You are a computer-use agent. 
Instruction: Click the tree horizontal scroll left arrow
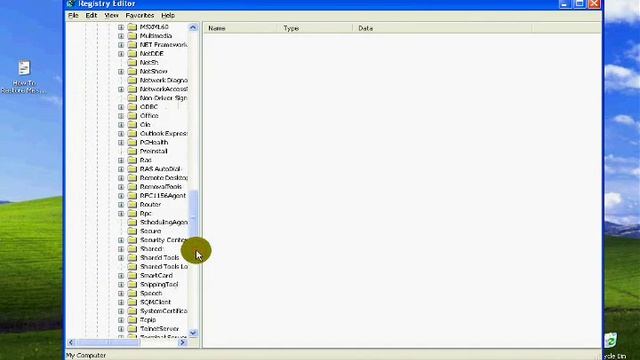pos(71,342)
